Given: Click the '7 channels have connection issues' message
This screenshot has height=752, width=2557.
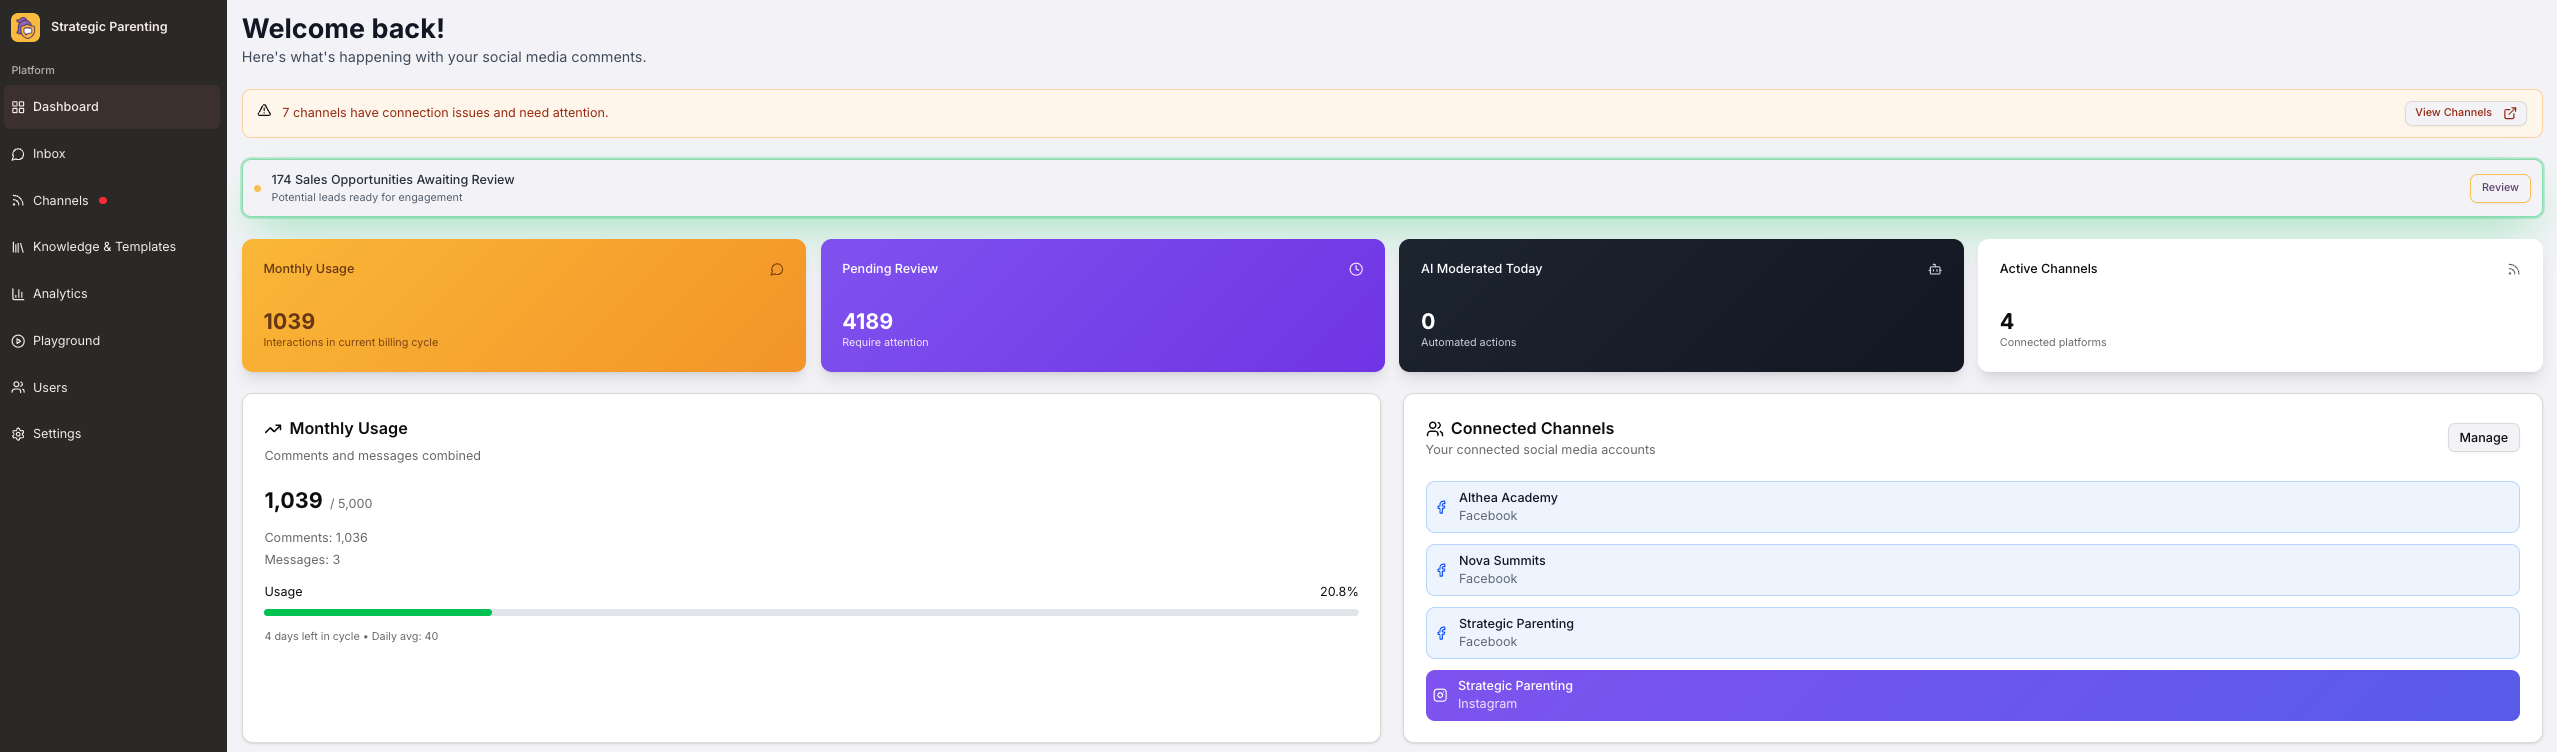Looking at the screenshot, I should (x=445, y=113).
